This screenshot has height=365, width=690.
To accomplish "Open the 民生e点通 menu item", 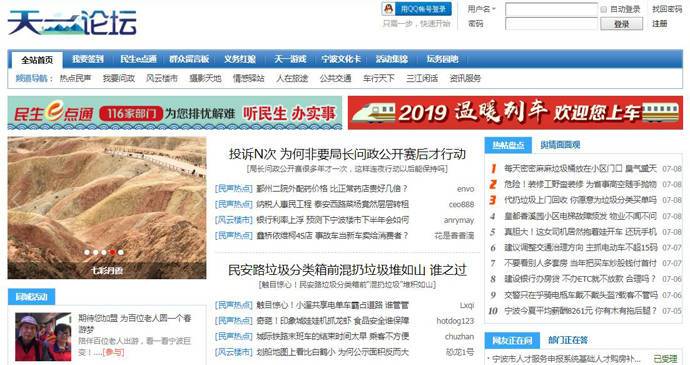I will coord(138,59).
